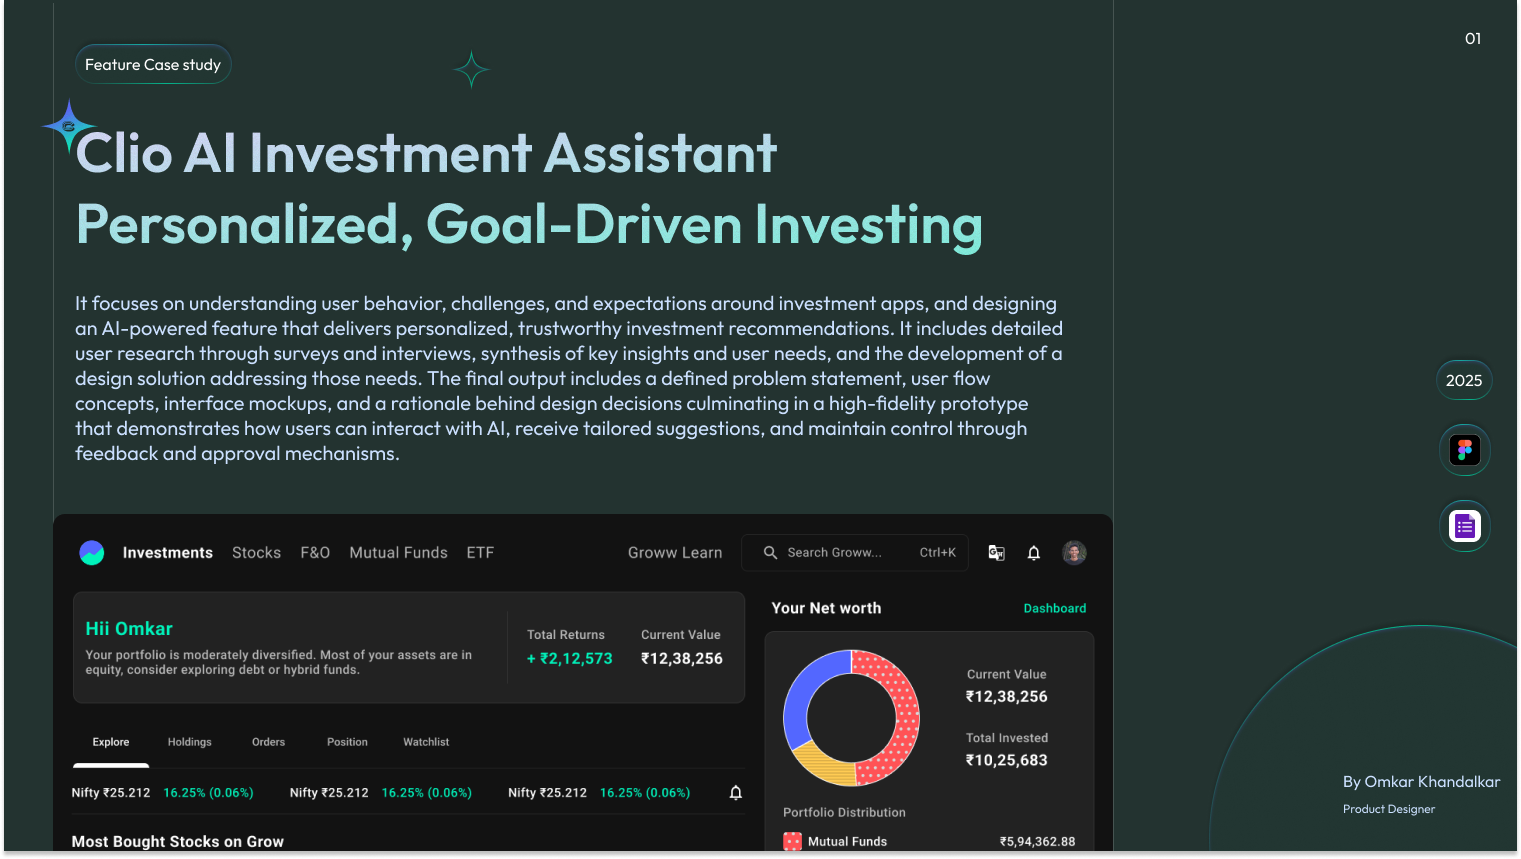Click the bell icon beside Nifty tickers
The height and width of the screenshot is (859, 1521).
click(736, 793)
